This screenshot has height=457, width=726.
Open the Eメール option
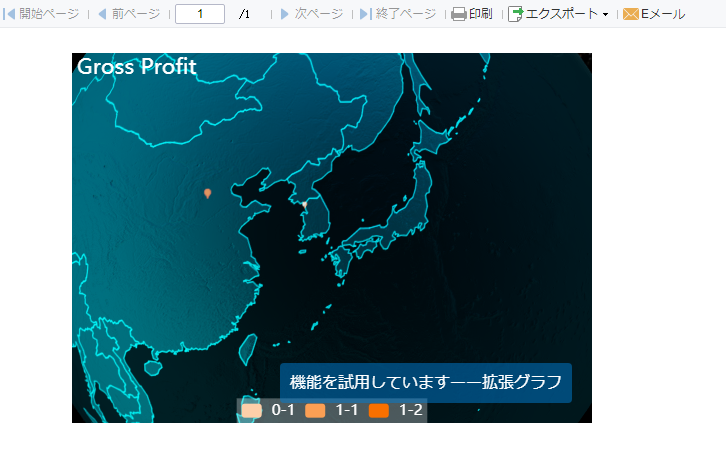click(x=663, y=14)
